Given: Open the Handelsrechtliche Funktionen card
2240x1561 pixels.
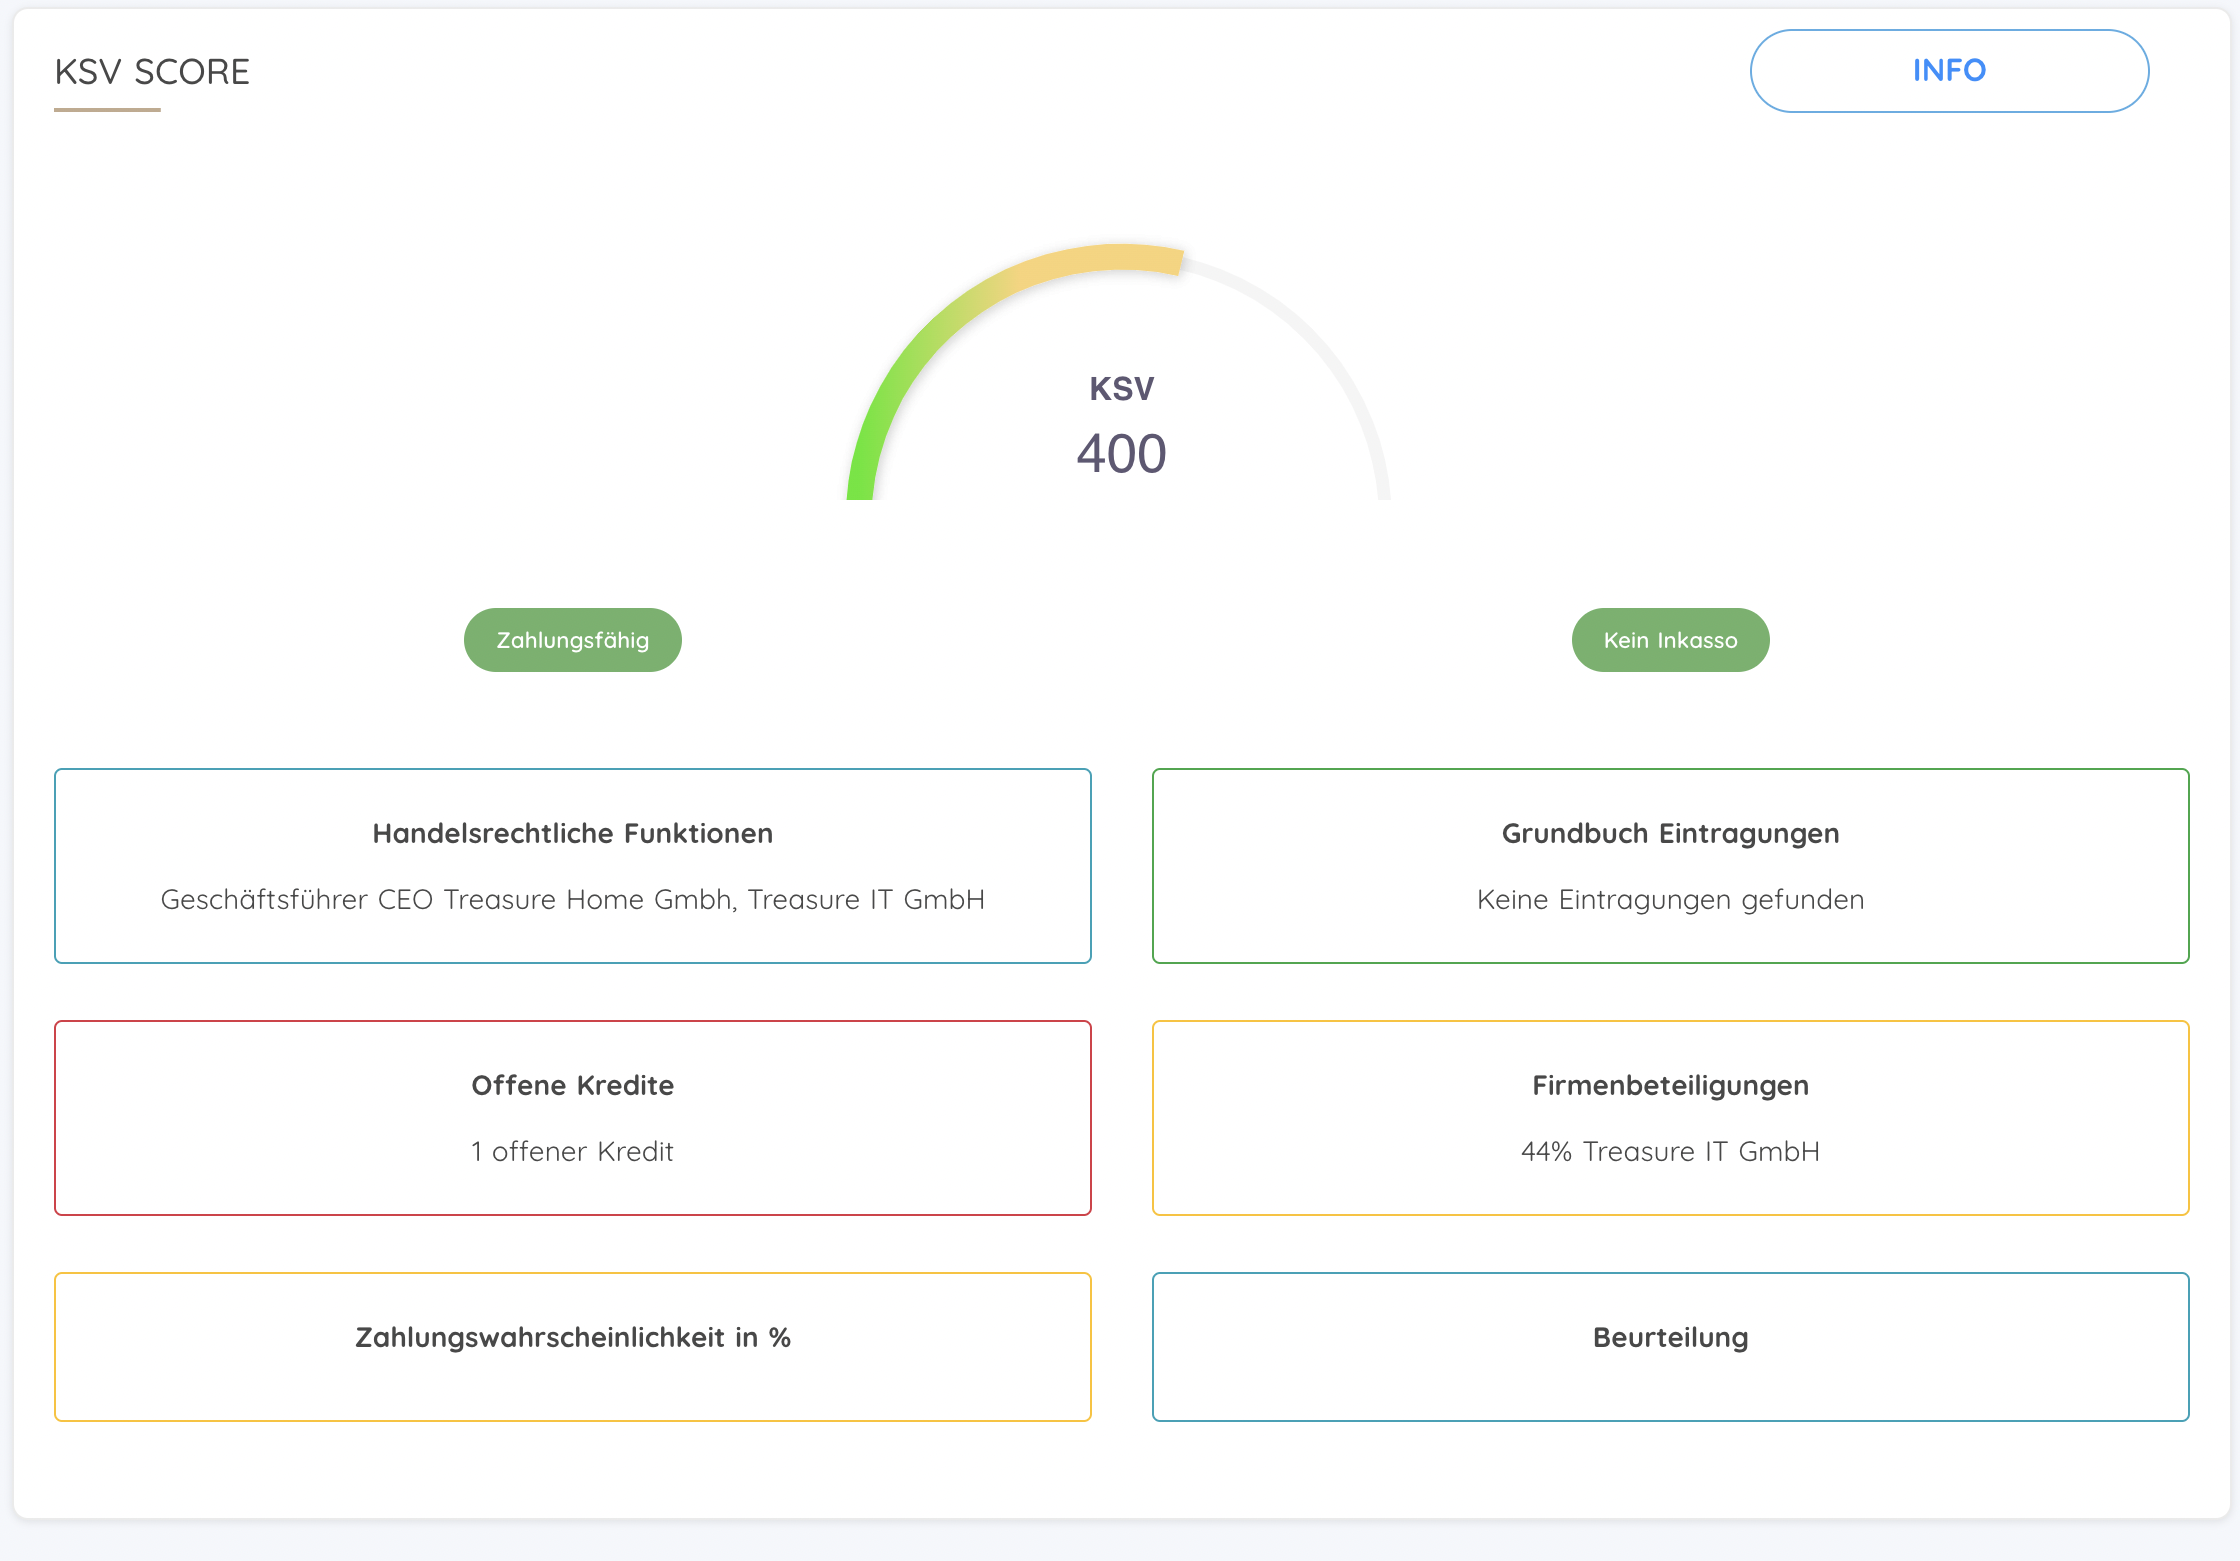Looking at the screenshot, I should (573, 866).
